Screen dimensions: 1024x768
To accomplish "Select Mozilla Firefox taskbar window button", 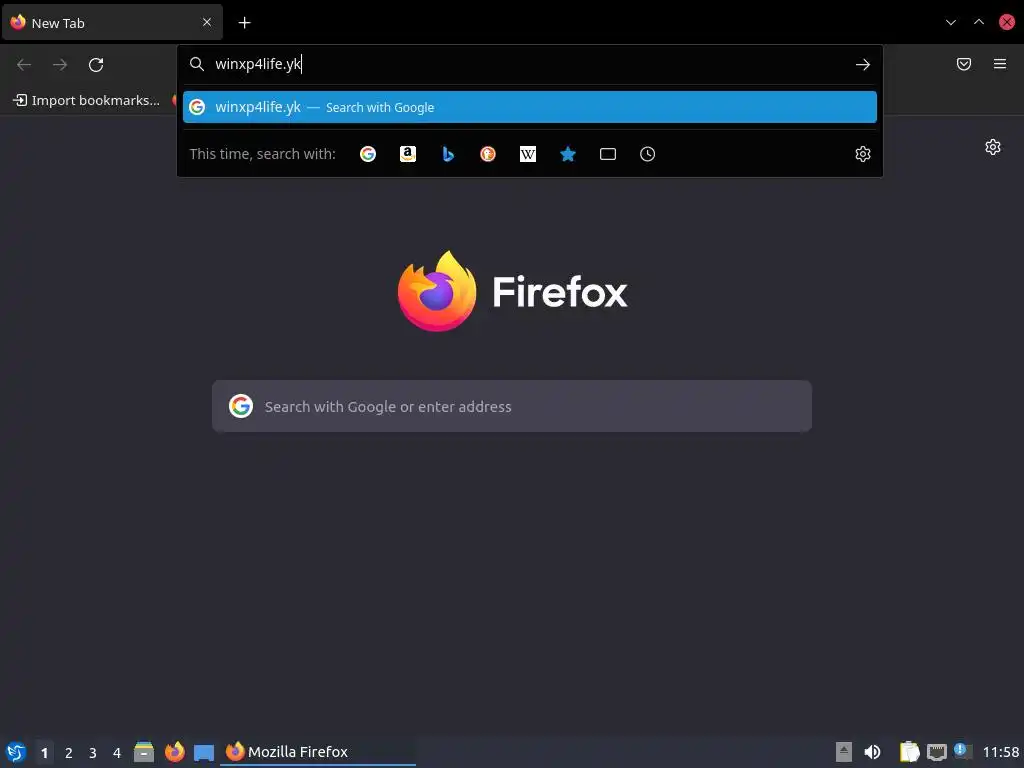I will tap(318, 752).
